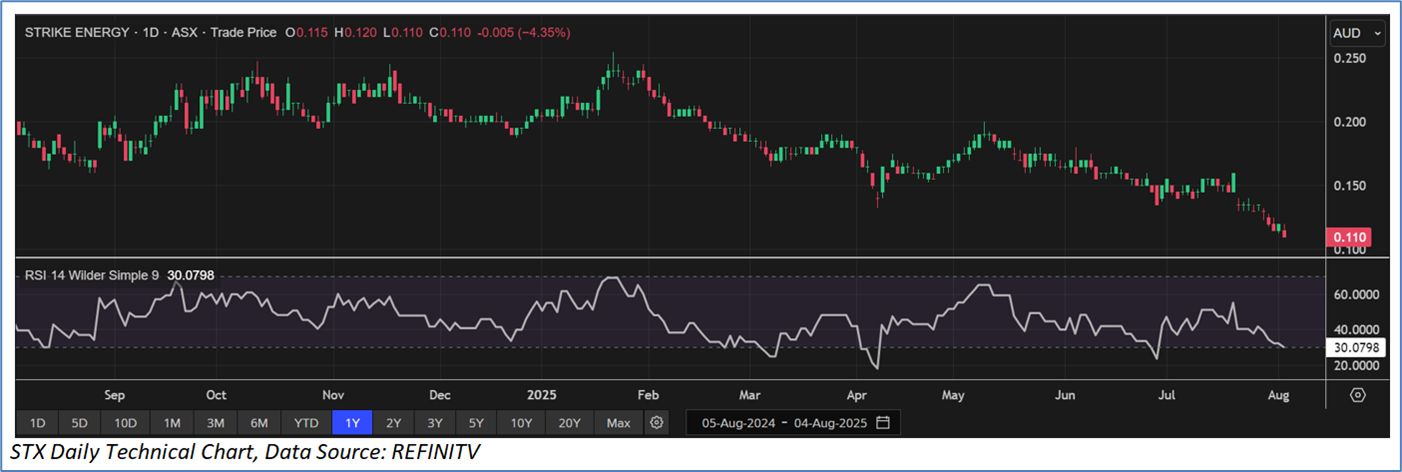Select the 1D time range

(36, 423)
